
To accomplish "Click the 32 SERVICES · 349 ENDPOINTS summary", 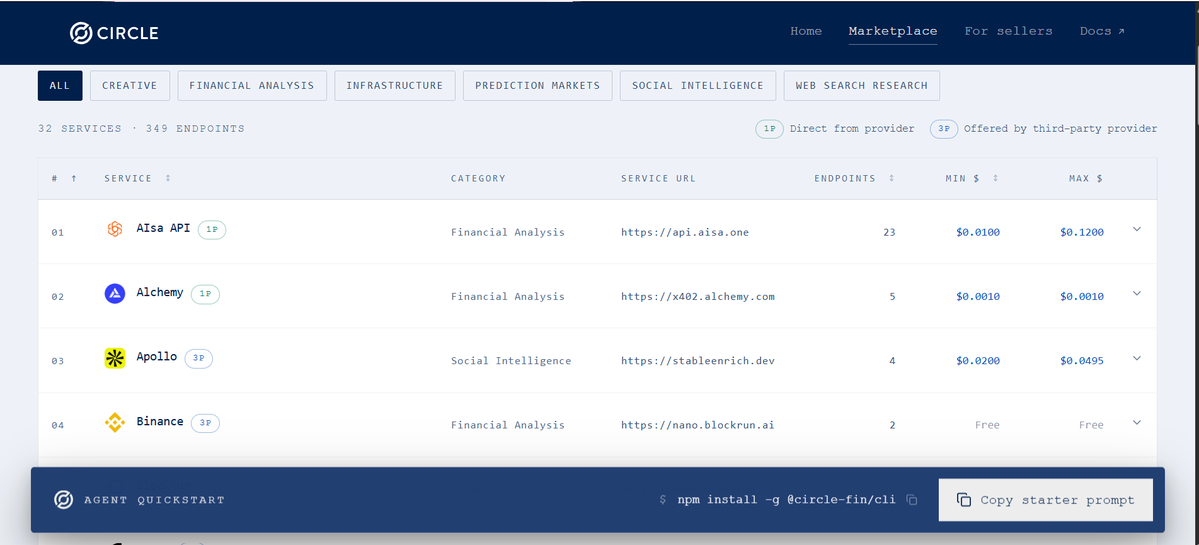I will (141, 128).
